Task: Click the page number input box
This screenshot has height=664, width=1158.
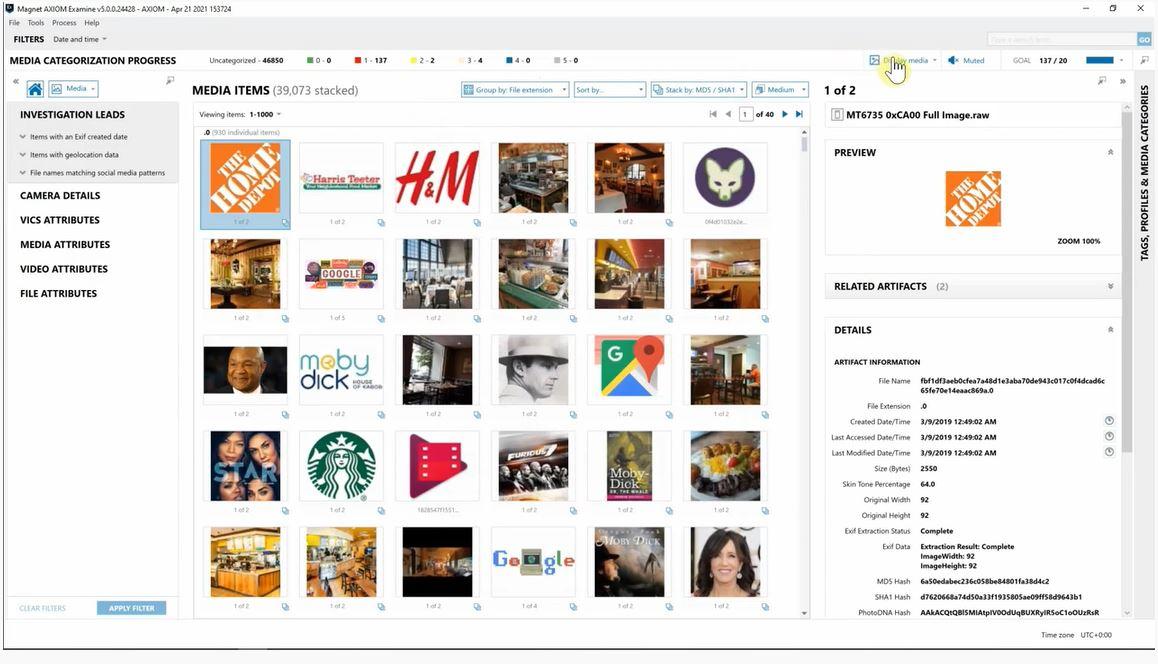Action: coord(746,114)
